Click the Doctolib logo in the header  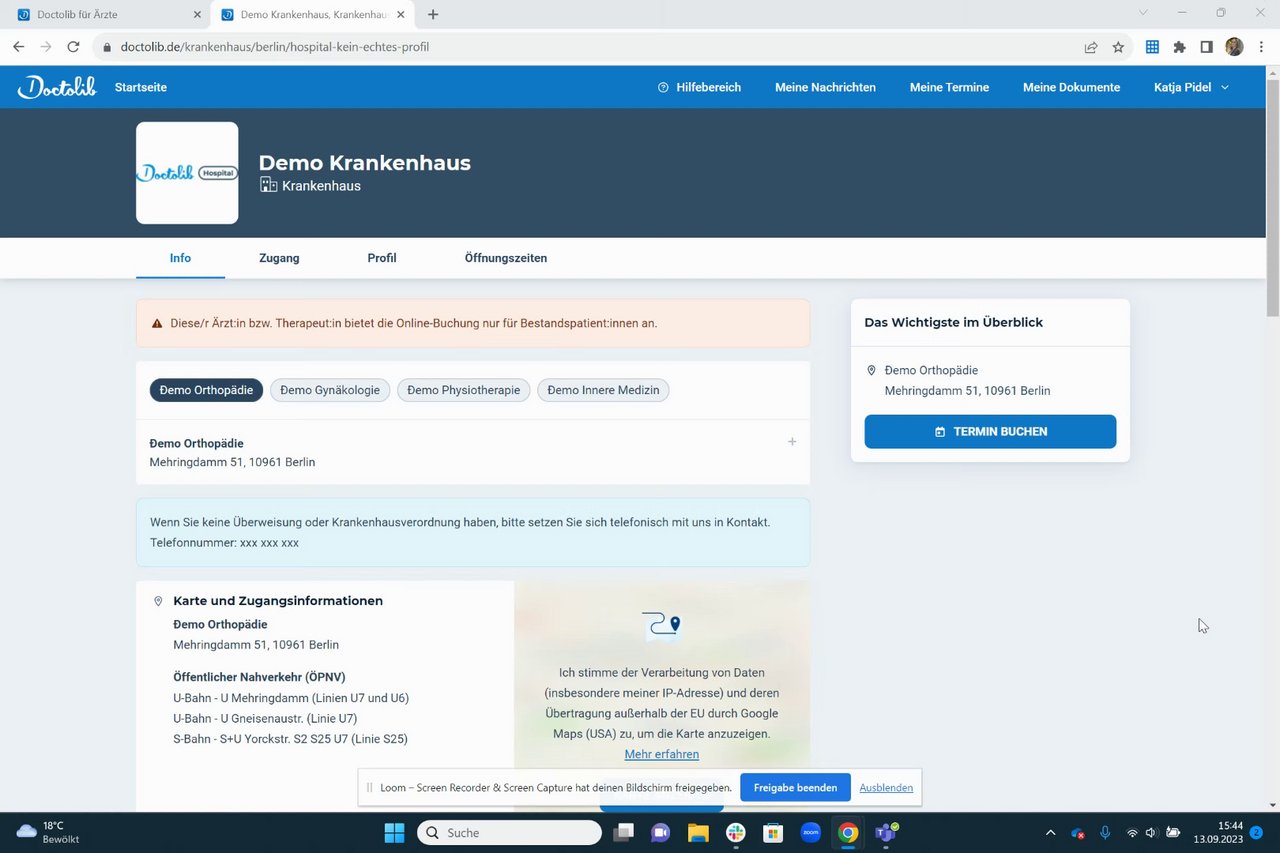point(57,87)
